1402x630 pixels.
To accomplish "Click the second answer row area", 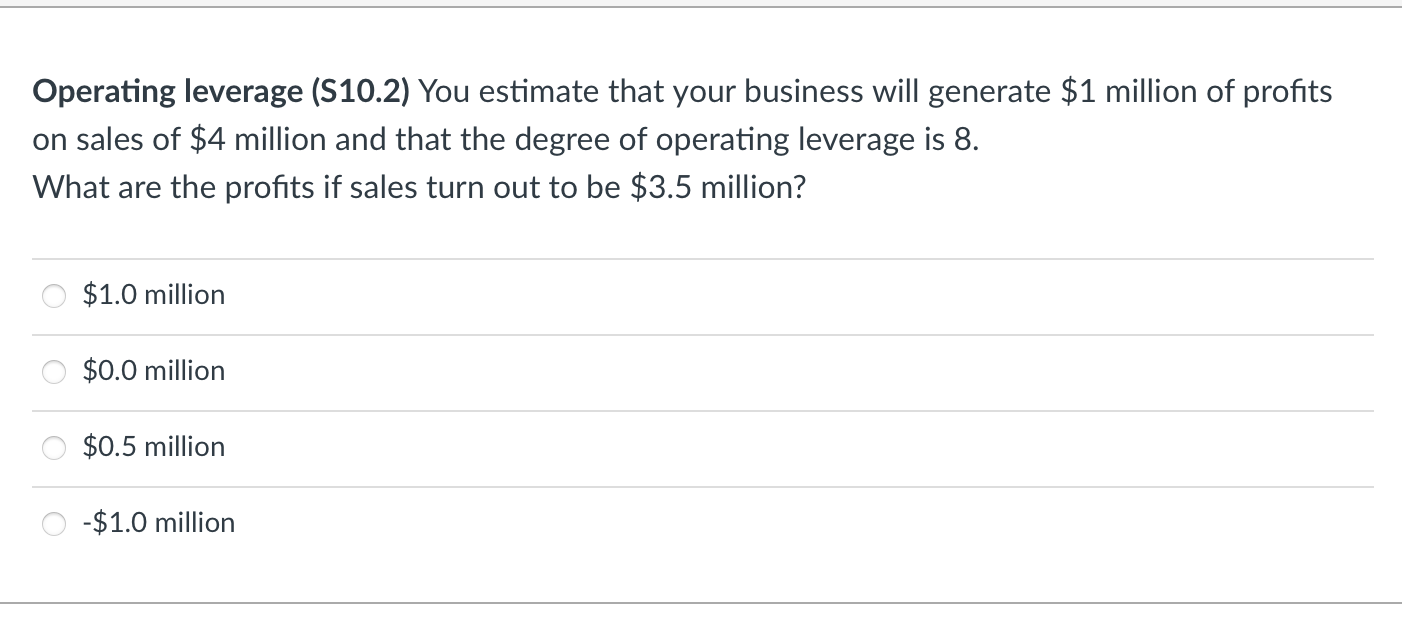I will point(700,372).
